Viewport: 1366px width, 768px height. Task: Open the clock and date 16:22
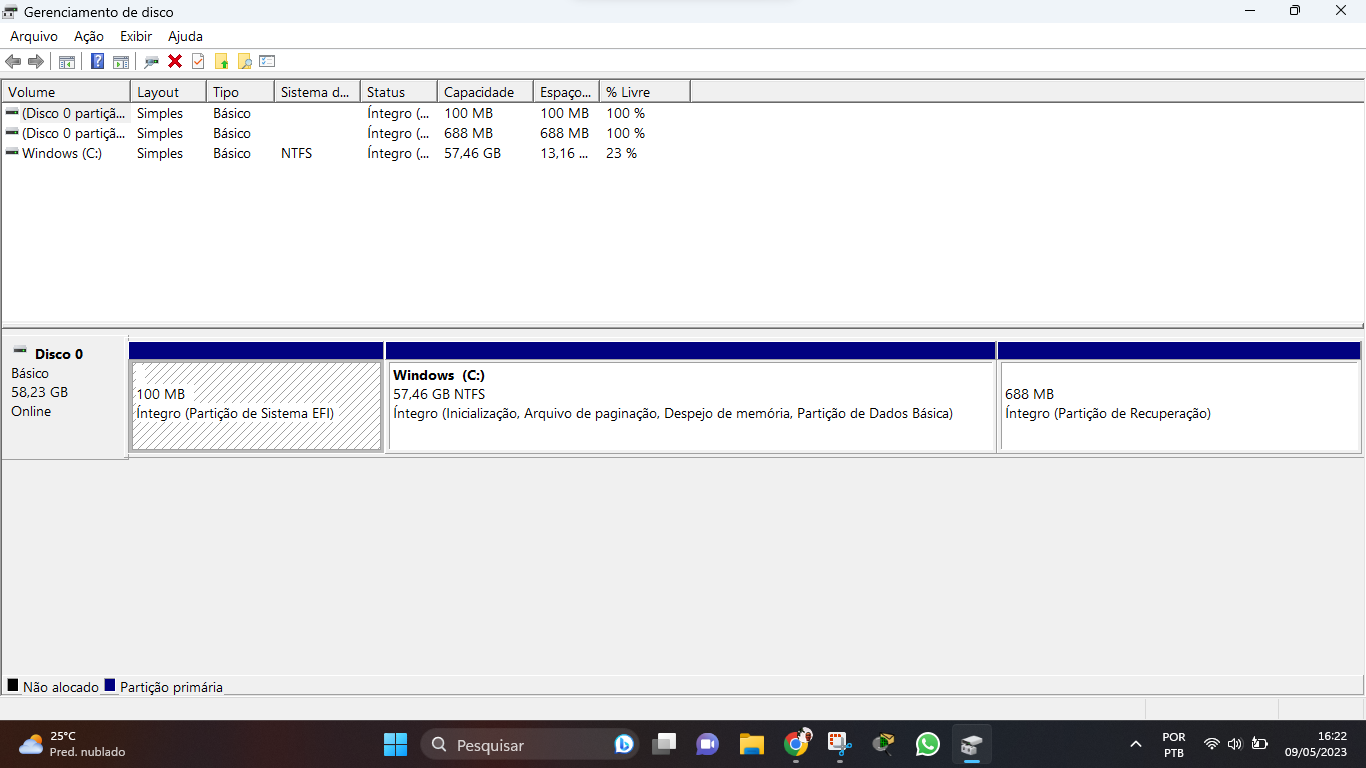click(x=1316, y=744)
